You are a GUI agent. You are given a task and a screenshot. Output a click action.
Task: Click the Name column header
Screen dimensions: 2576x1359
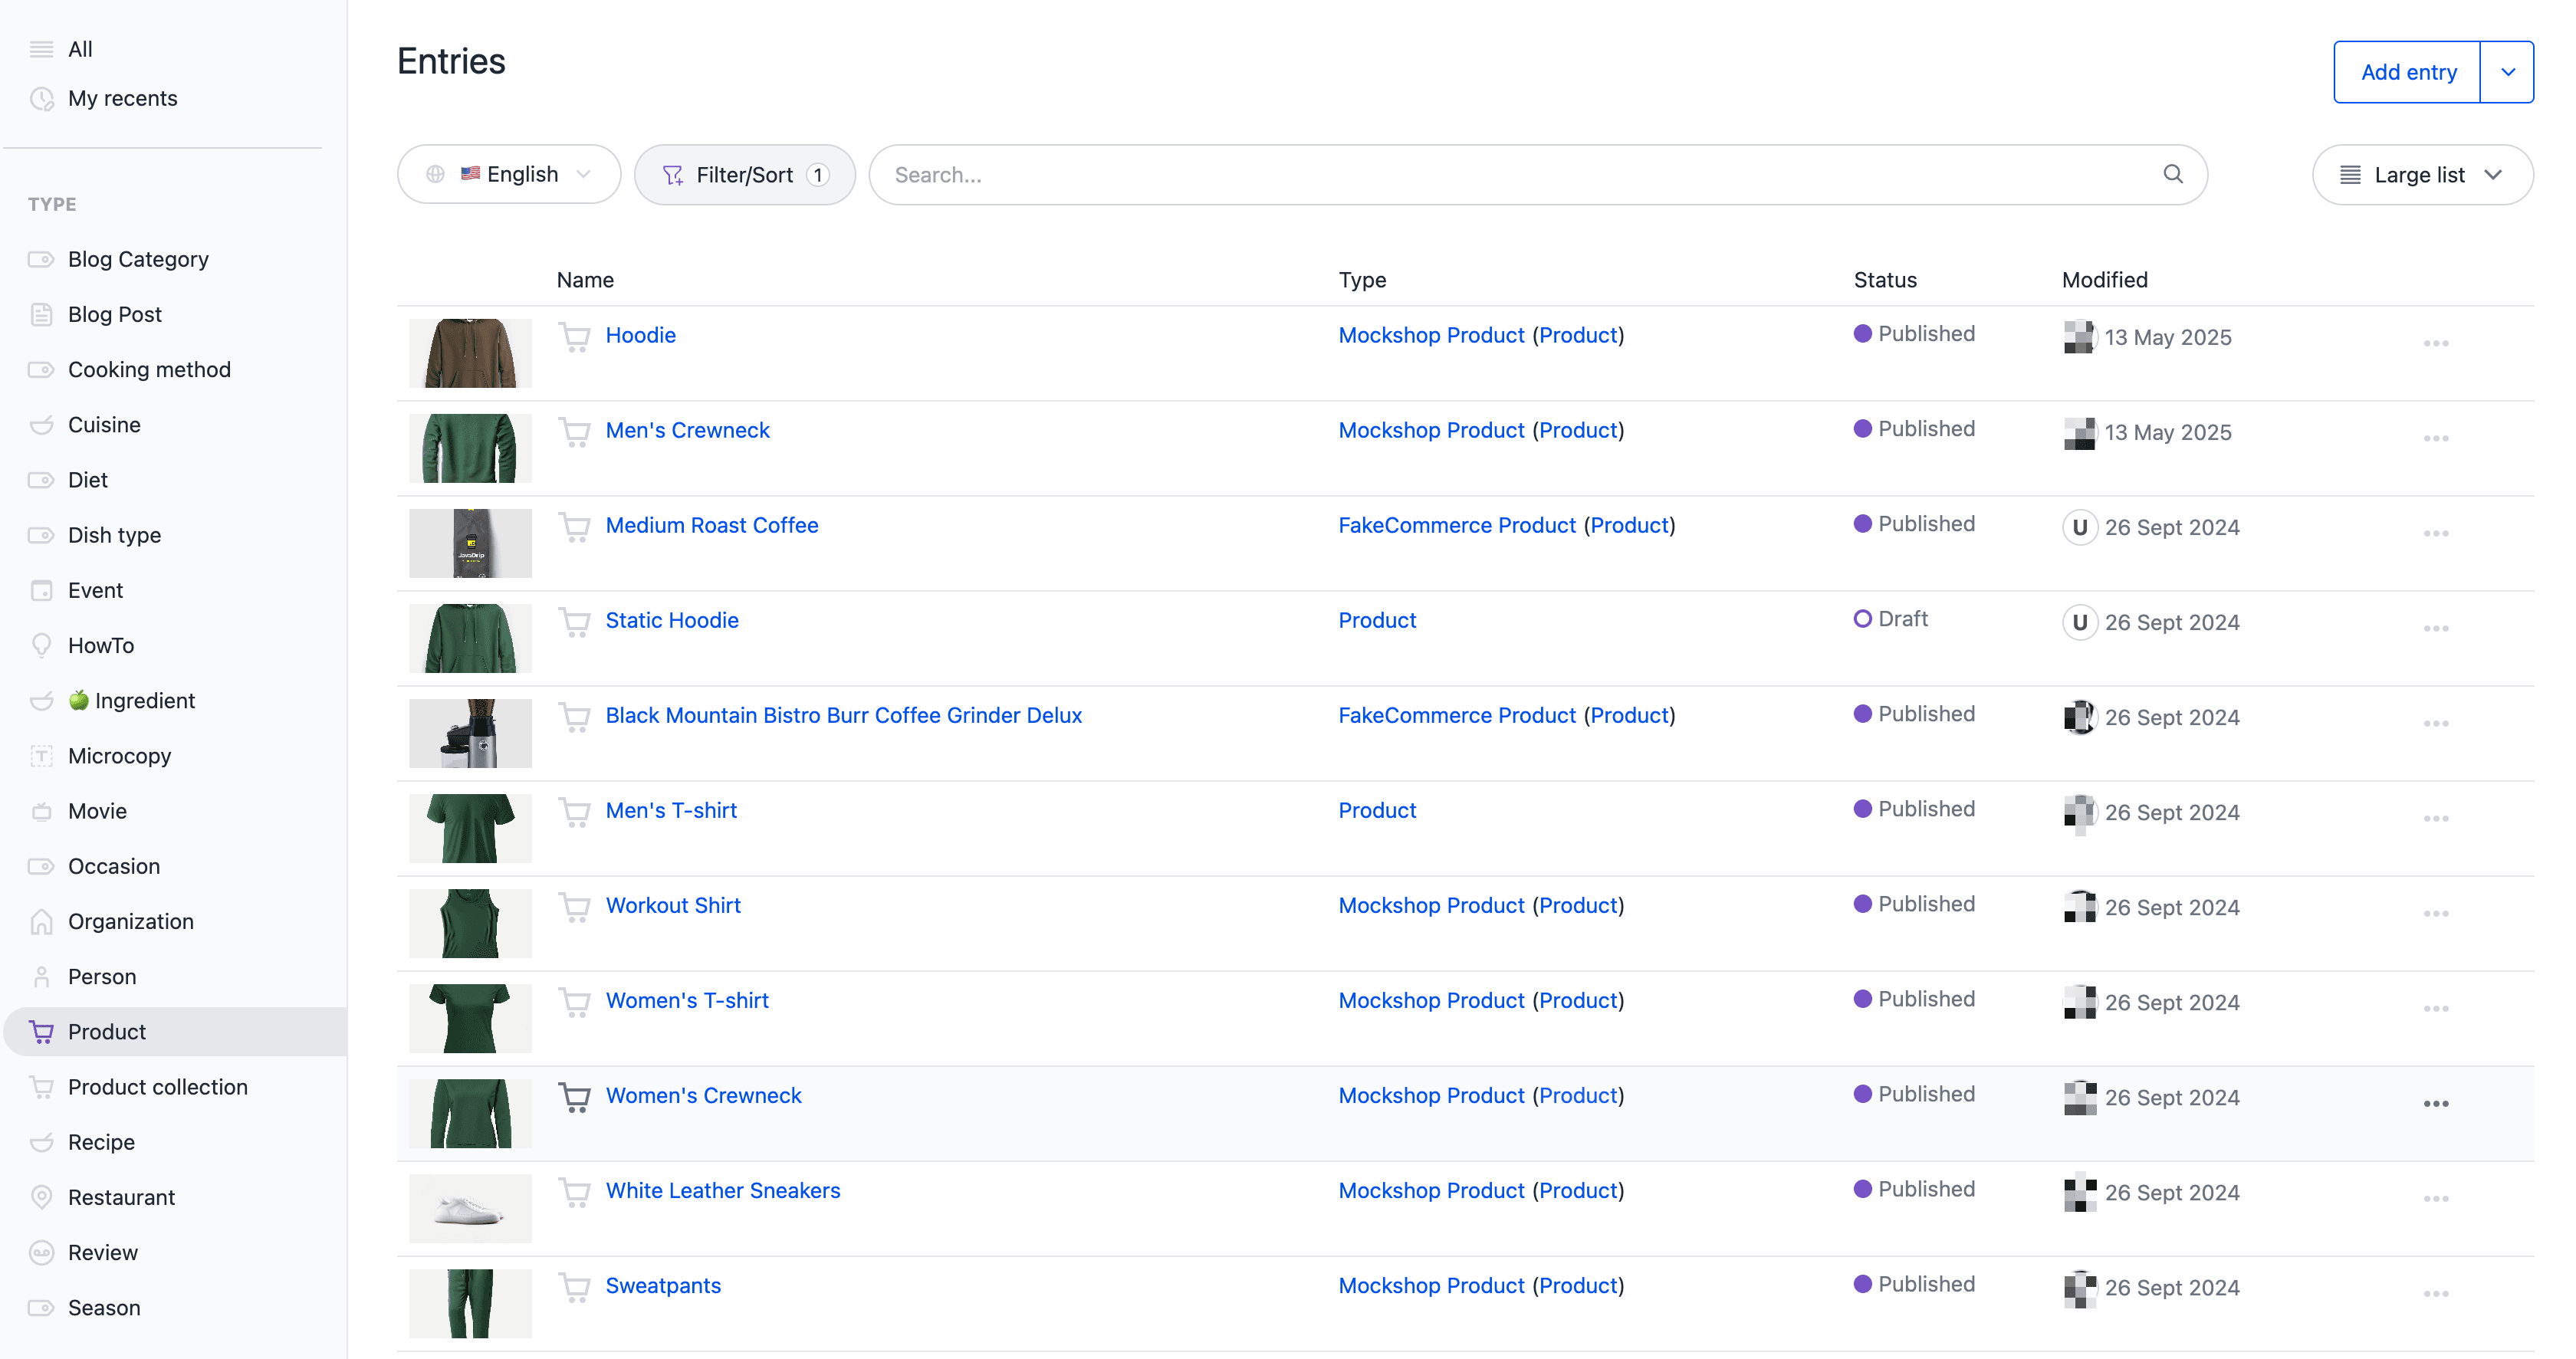click(585, 280)
